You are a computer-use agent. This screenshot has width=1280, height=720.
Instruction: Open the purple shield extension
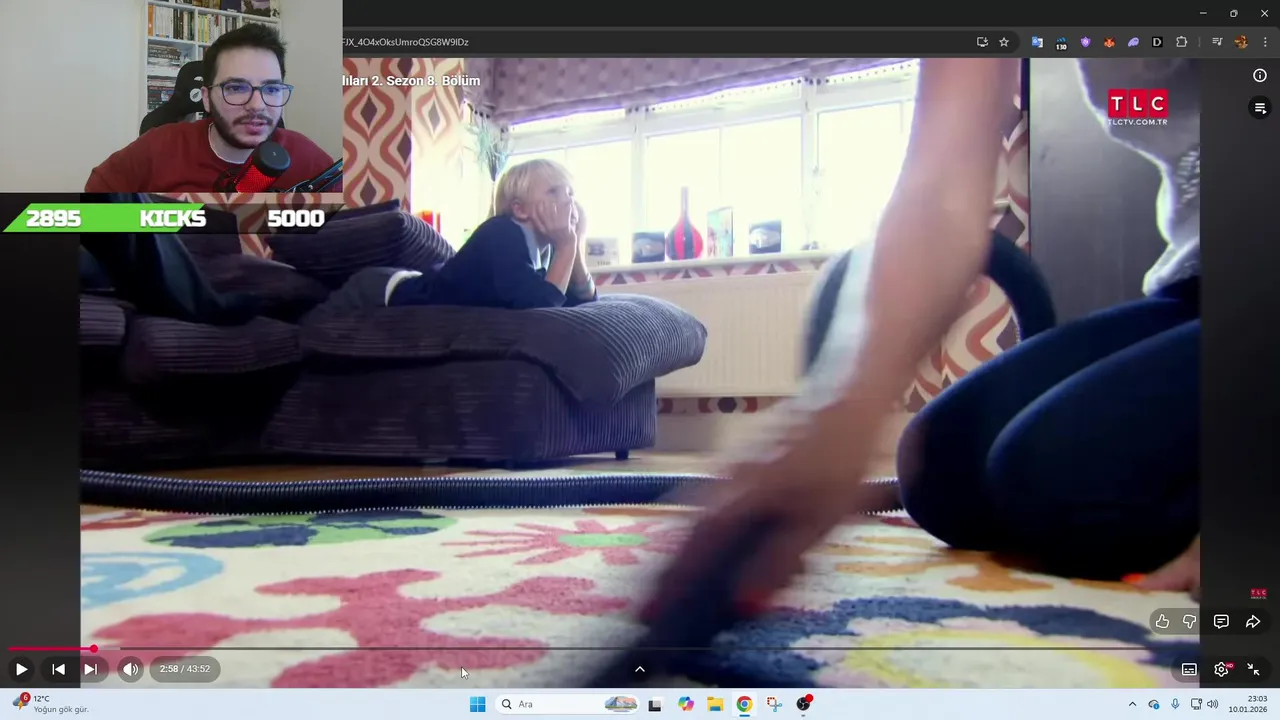[x=1085, y=42]
